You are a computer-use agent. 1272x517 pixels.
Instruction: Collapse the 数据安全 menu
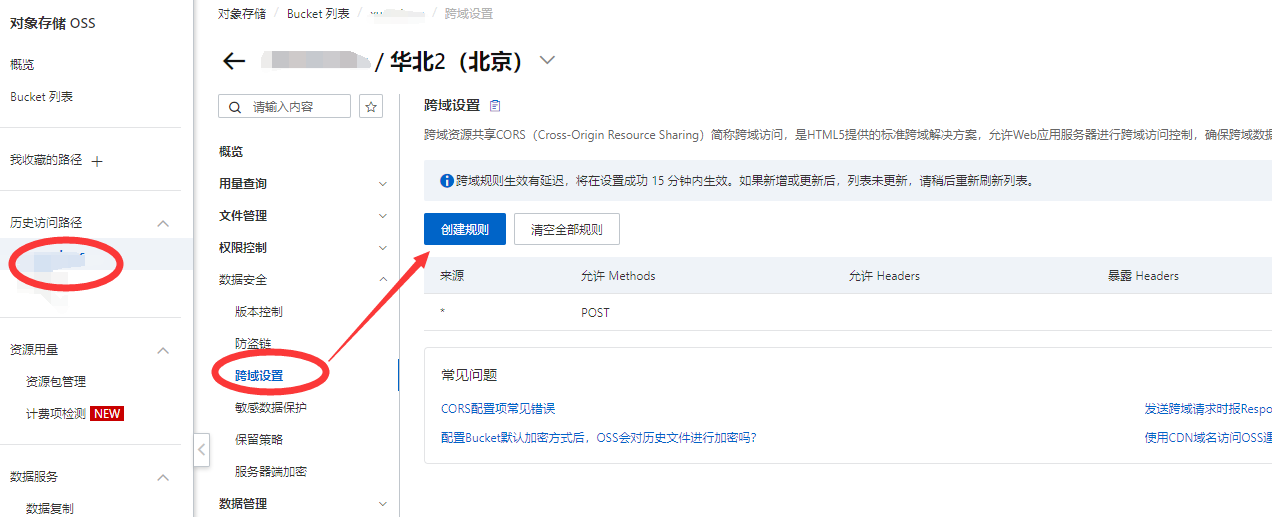[382, 280]
